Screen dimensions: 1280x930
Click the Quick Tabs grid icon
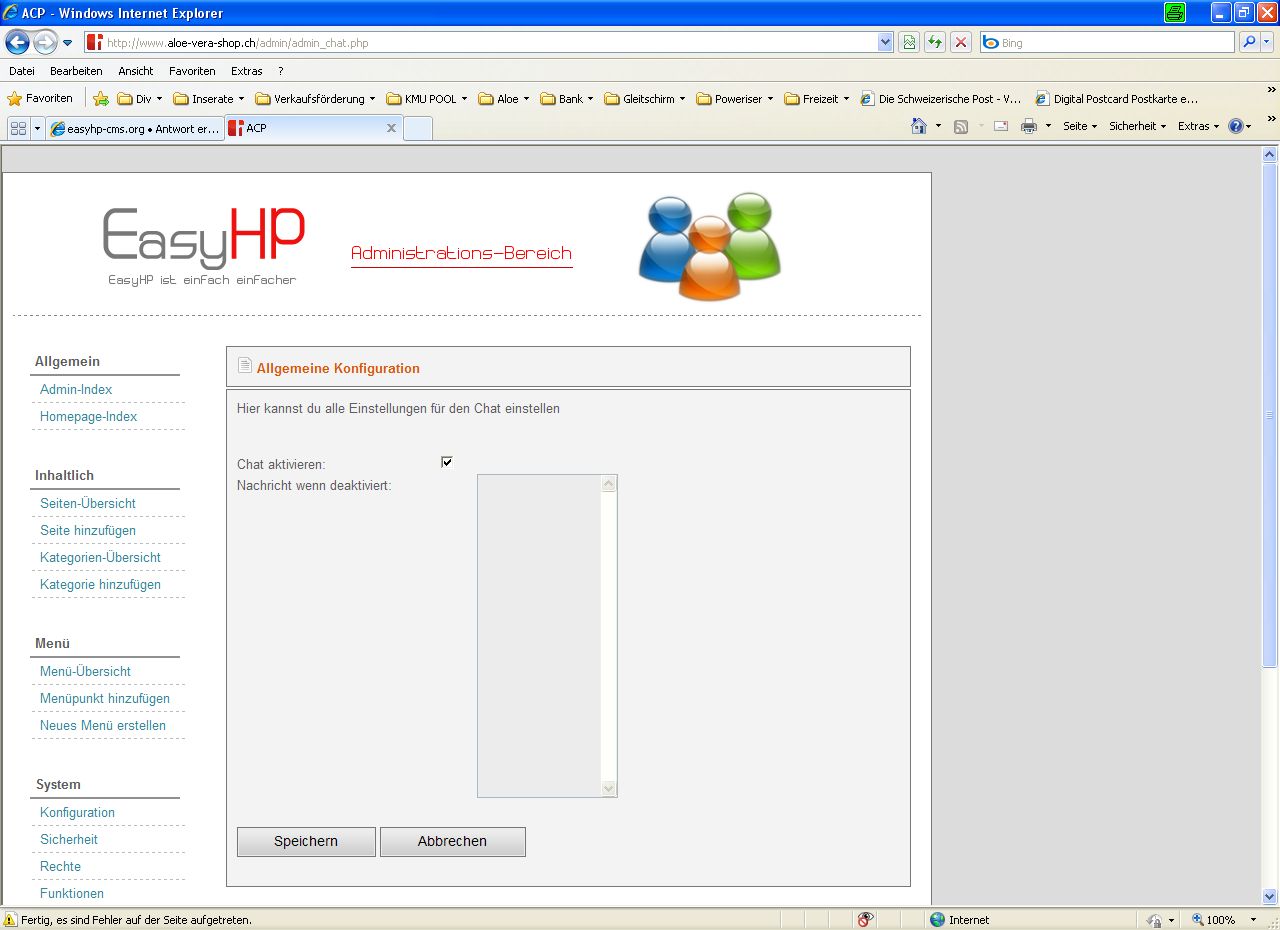[x=18, y=128]
